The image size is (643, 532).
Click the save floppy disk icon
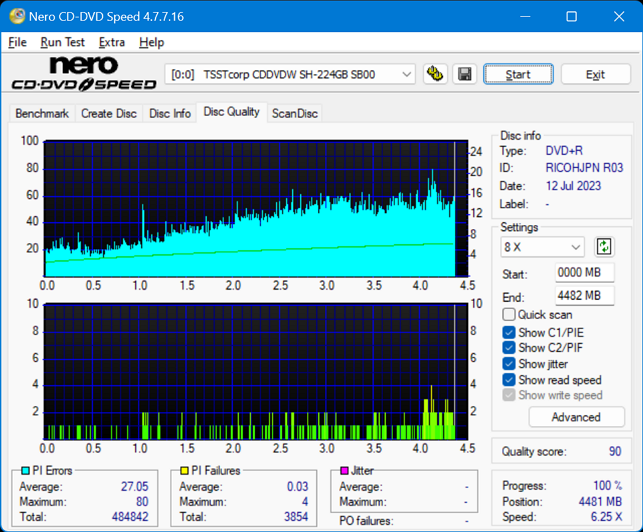(465, 74)
